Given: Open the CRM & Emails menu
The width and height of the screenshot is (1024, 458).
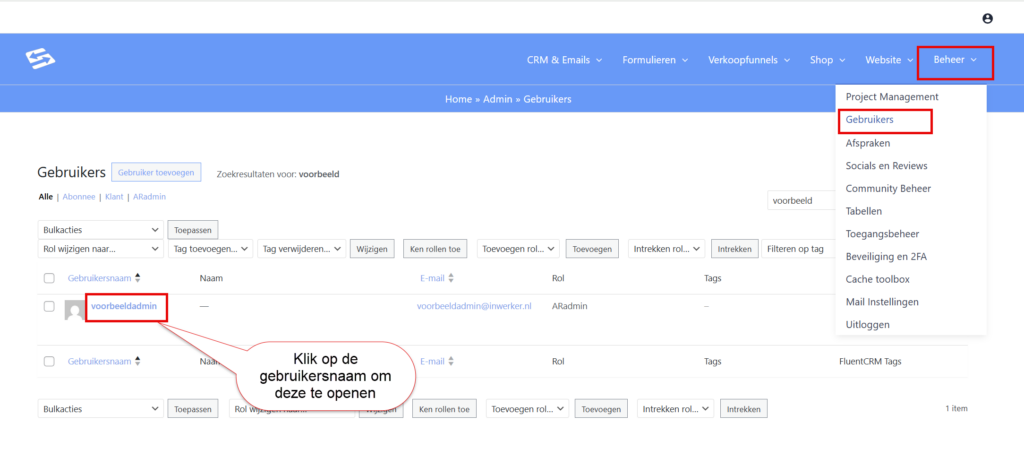Looking at the screenshot, I should coord(564,60).
